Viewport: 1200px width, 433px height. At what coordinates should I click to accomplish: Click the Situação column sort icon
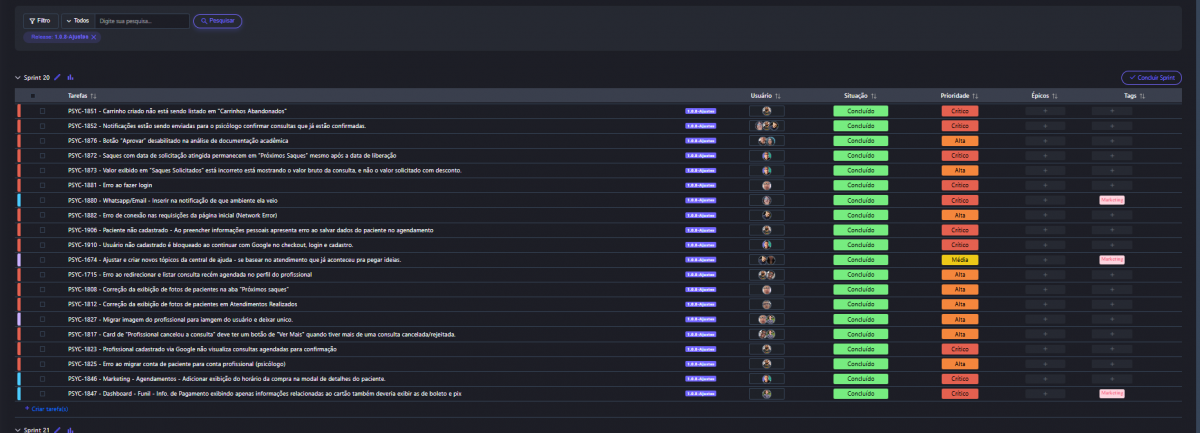tap(876, 96)
